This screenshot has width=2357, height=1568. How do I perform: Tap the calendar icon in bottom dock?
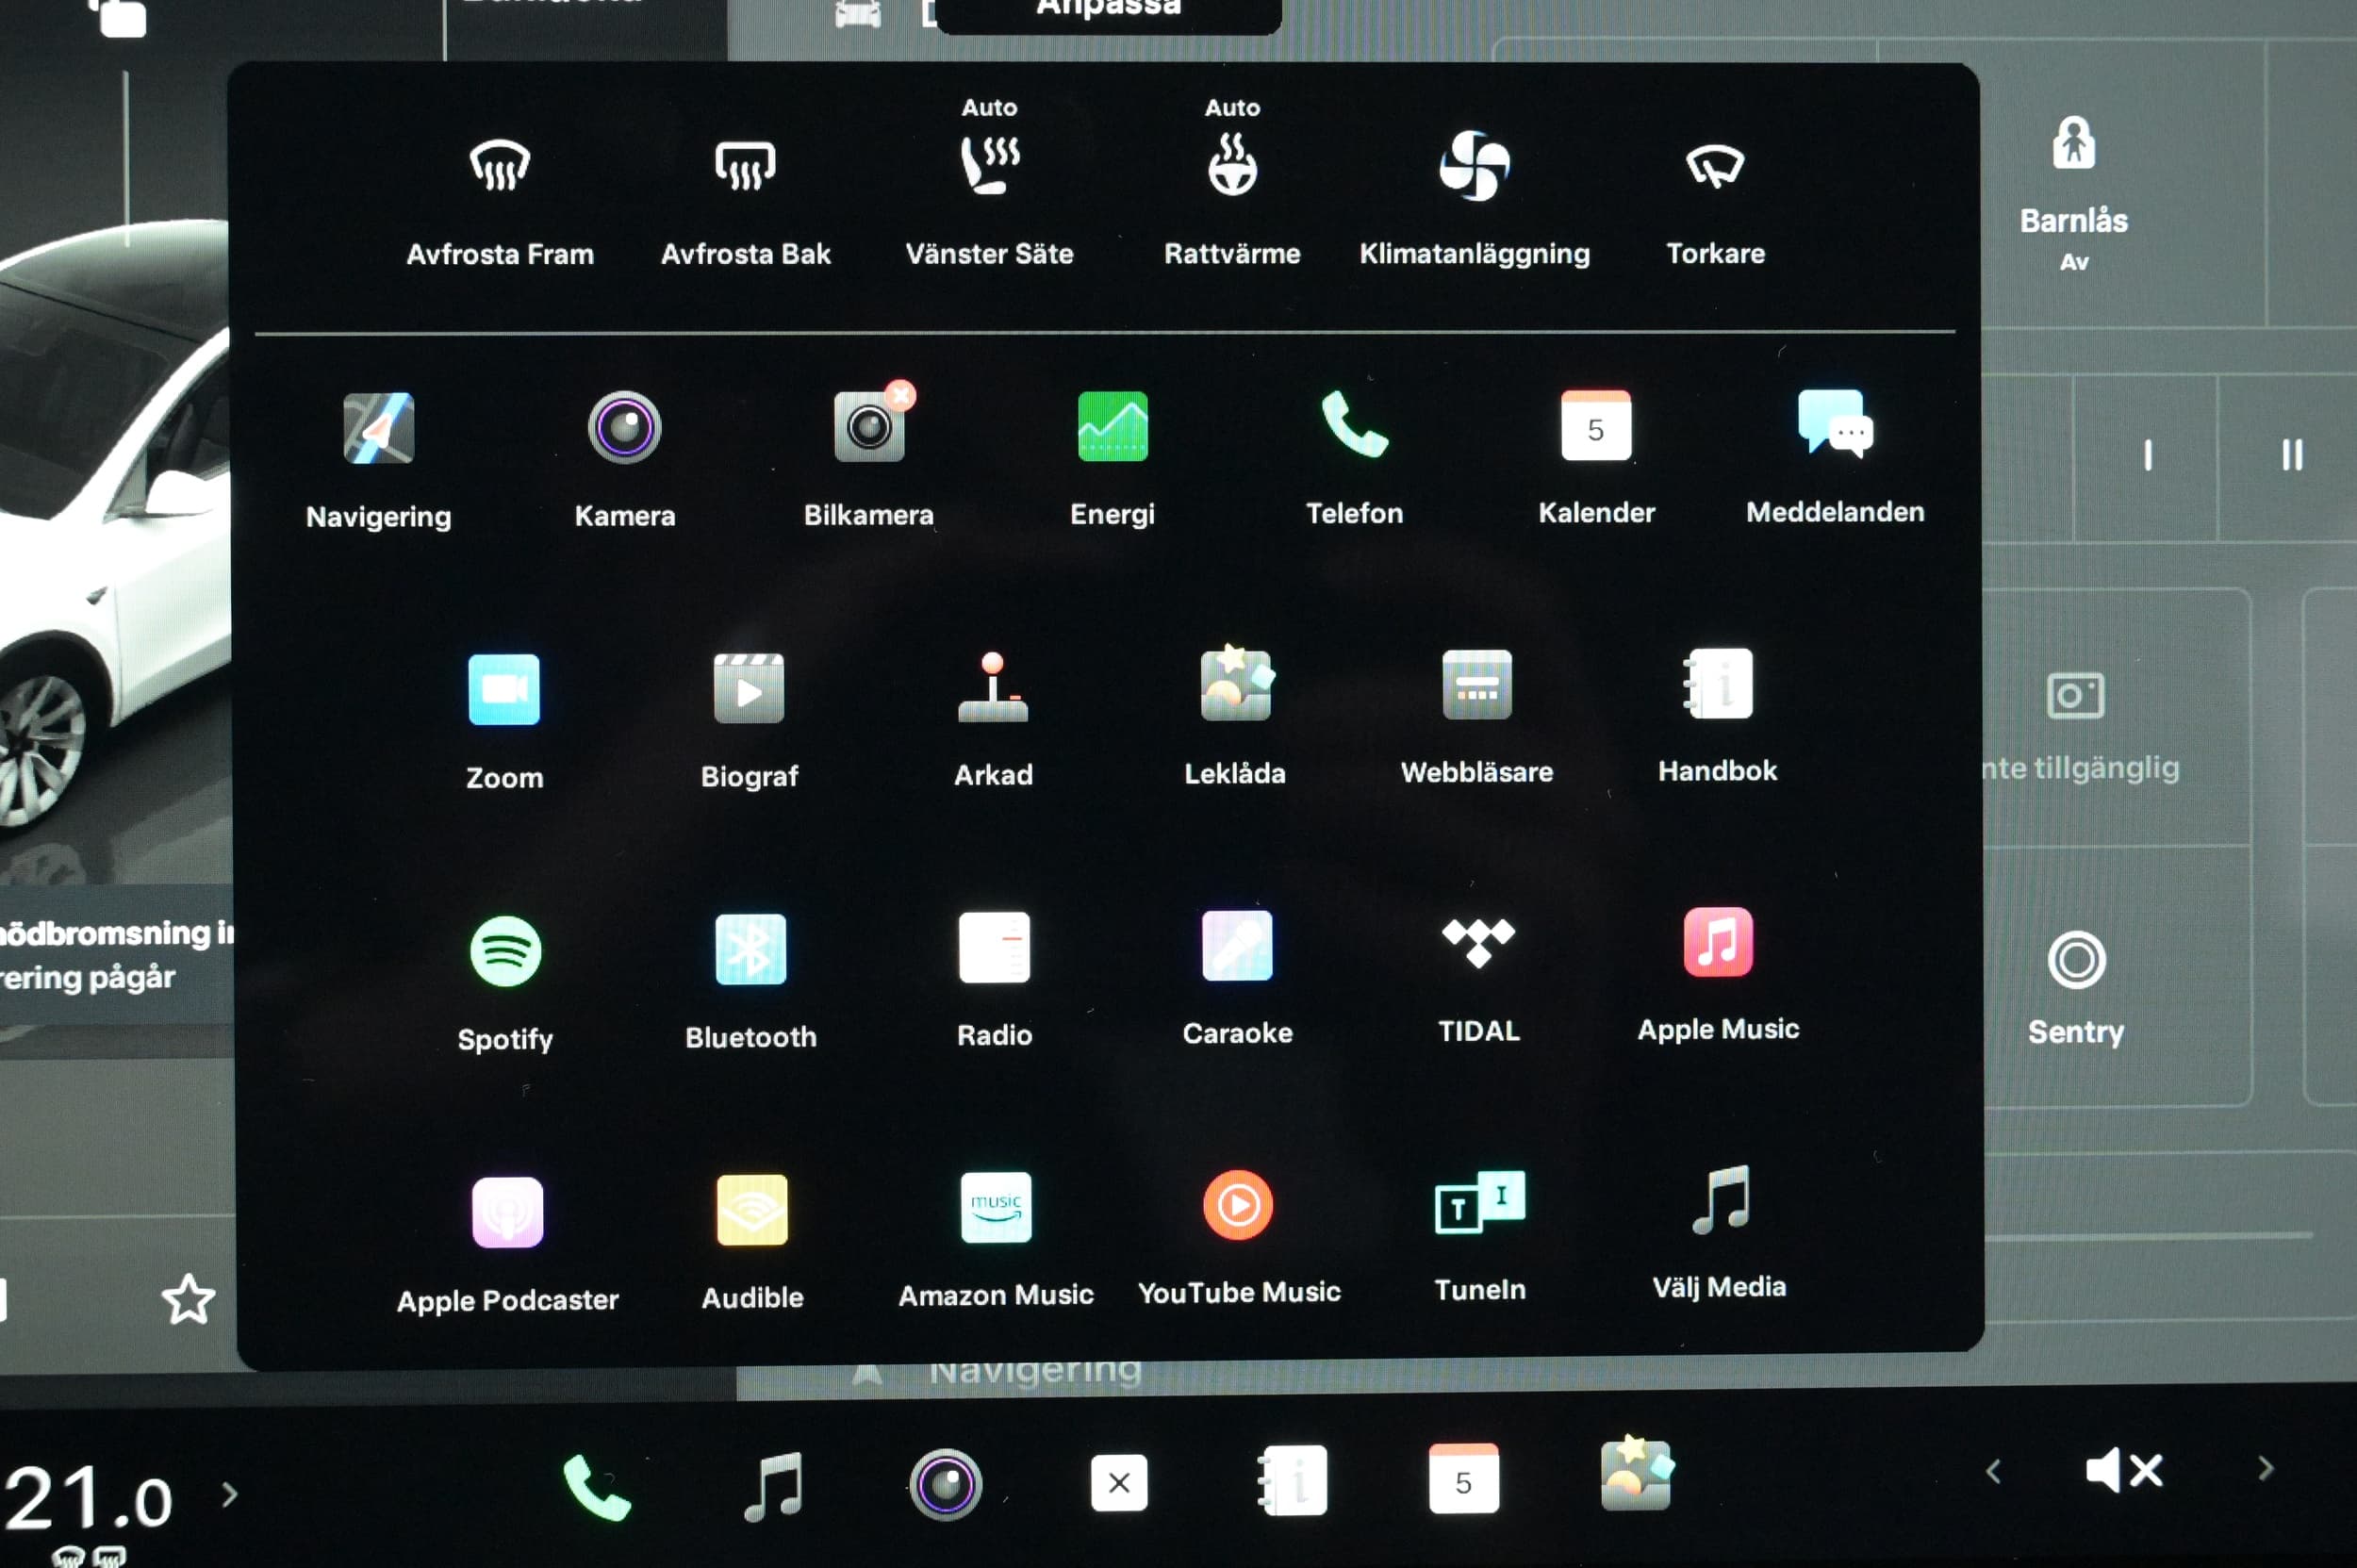click(x=1463, y=1478)
